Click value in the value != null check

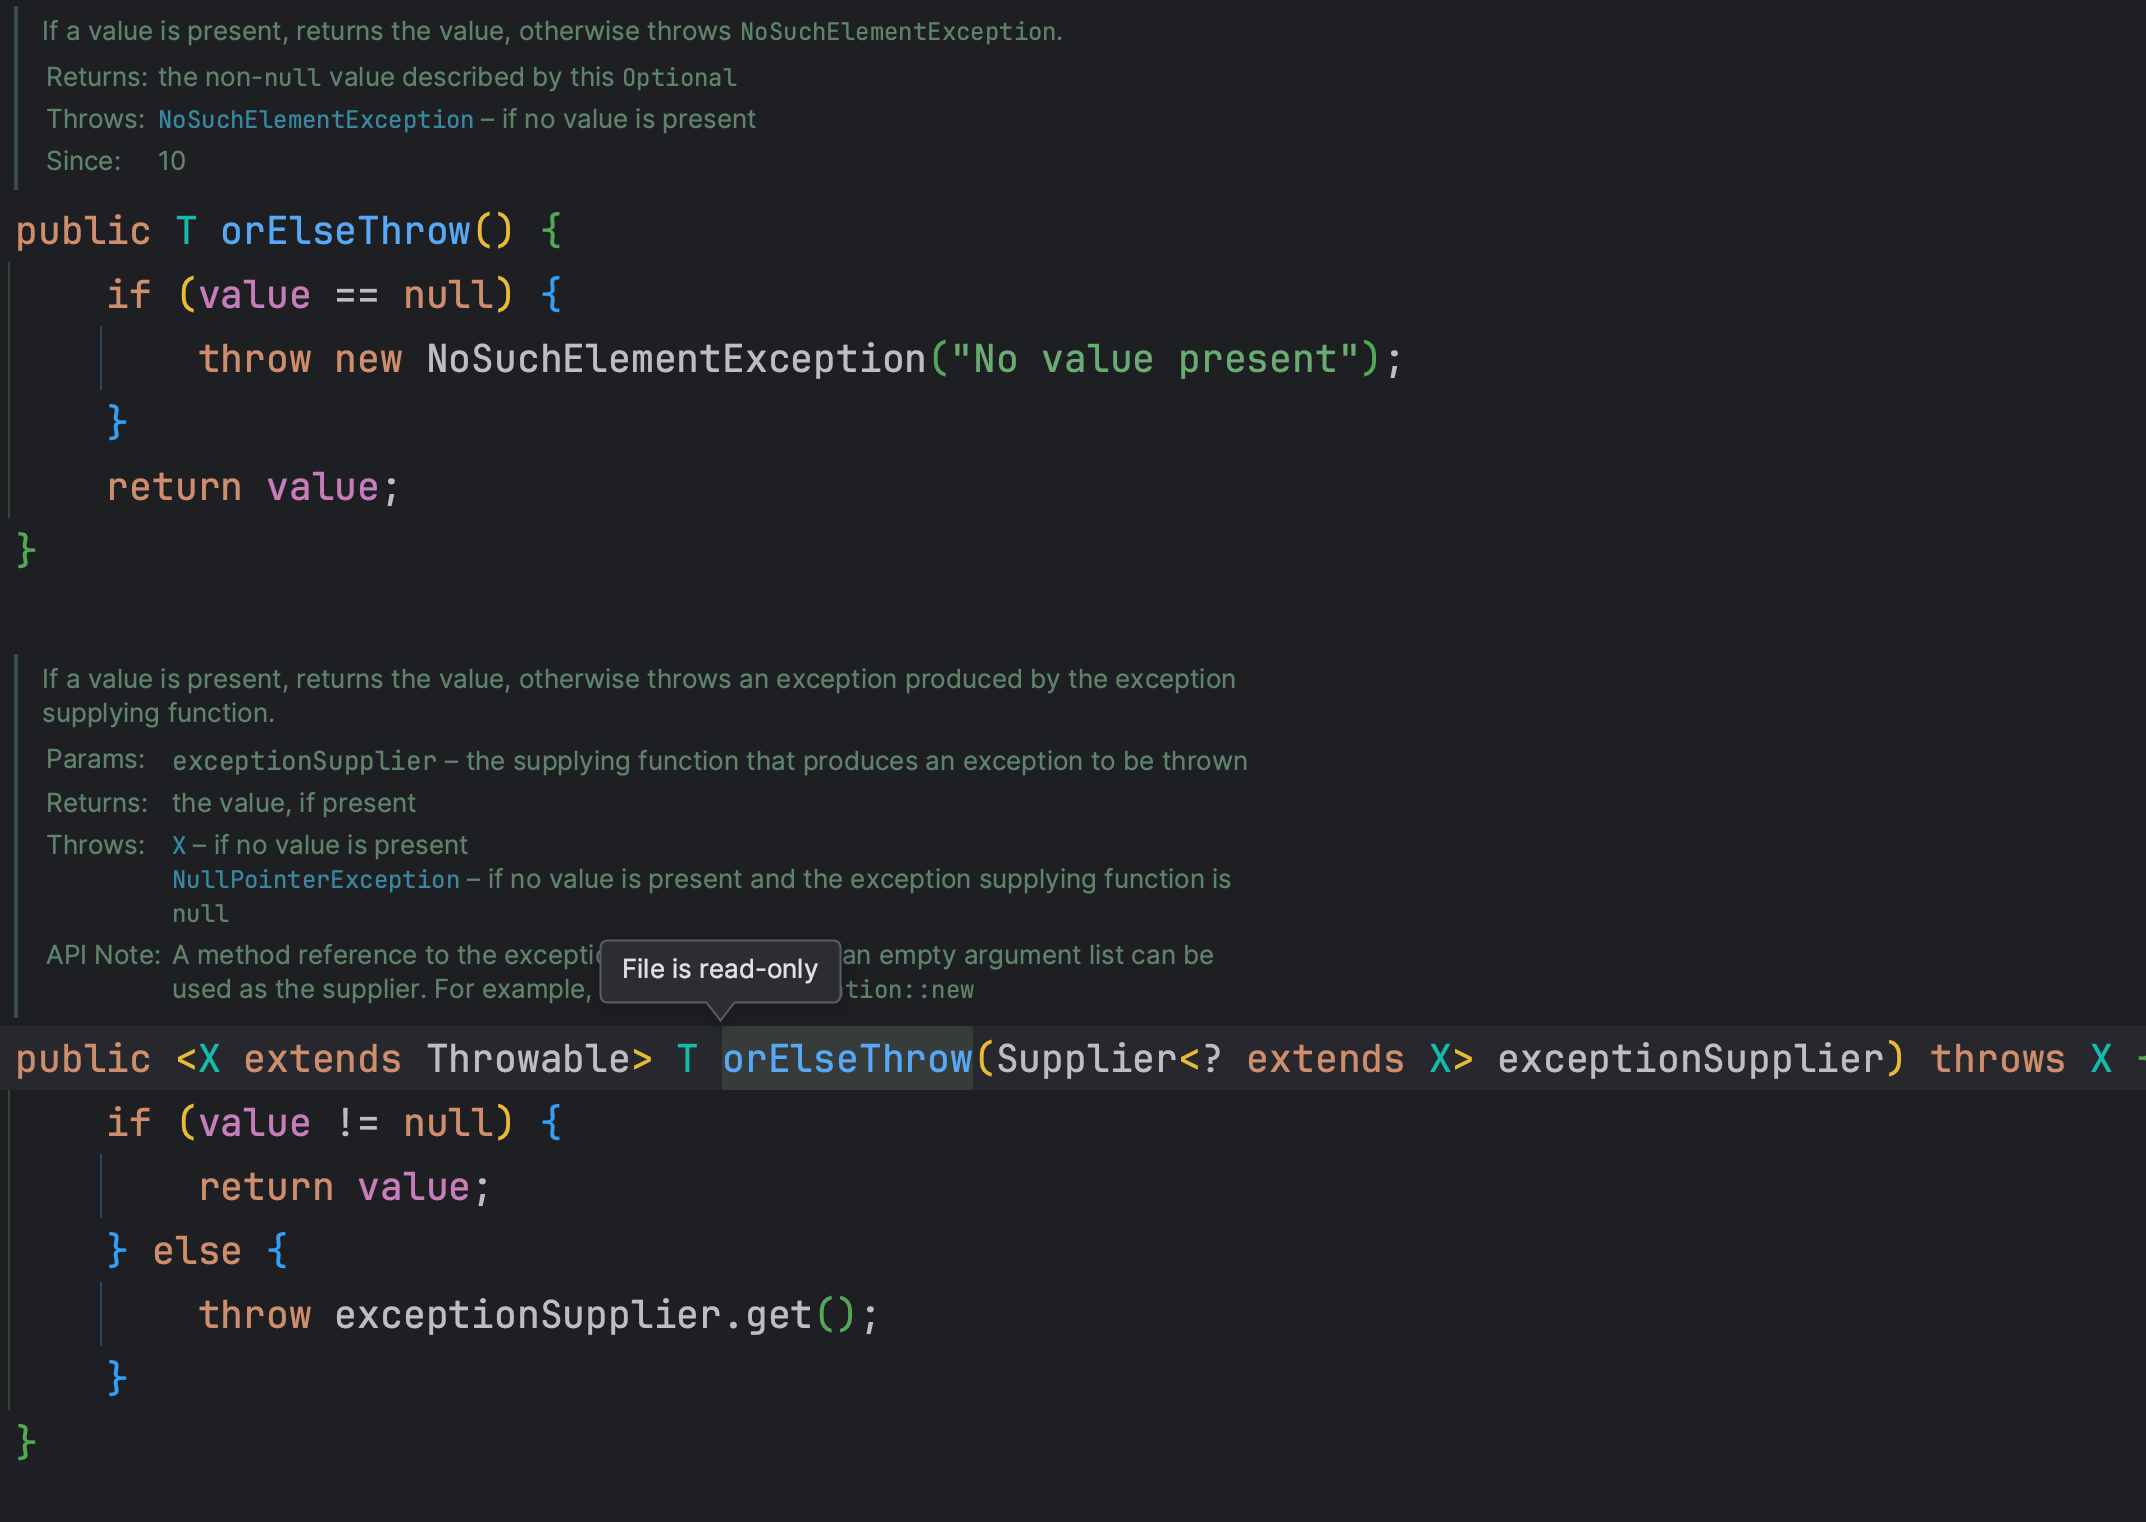[x=254, y=1123]
